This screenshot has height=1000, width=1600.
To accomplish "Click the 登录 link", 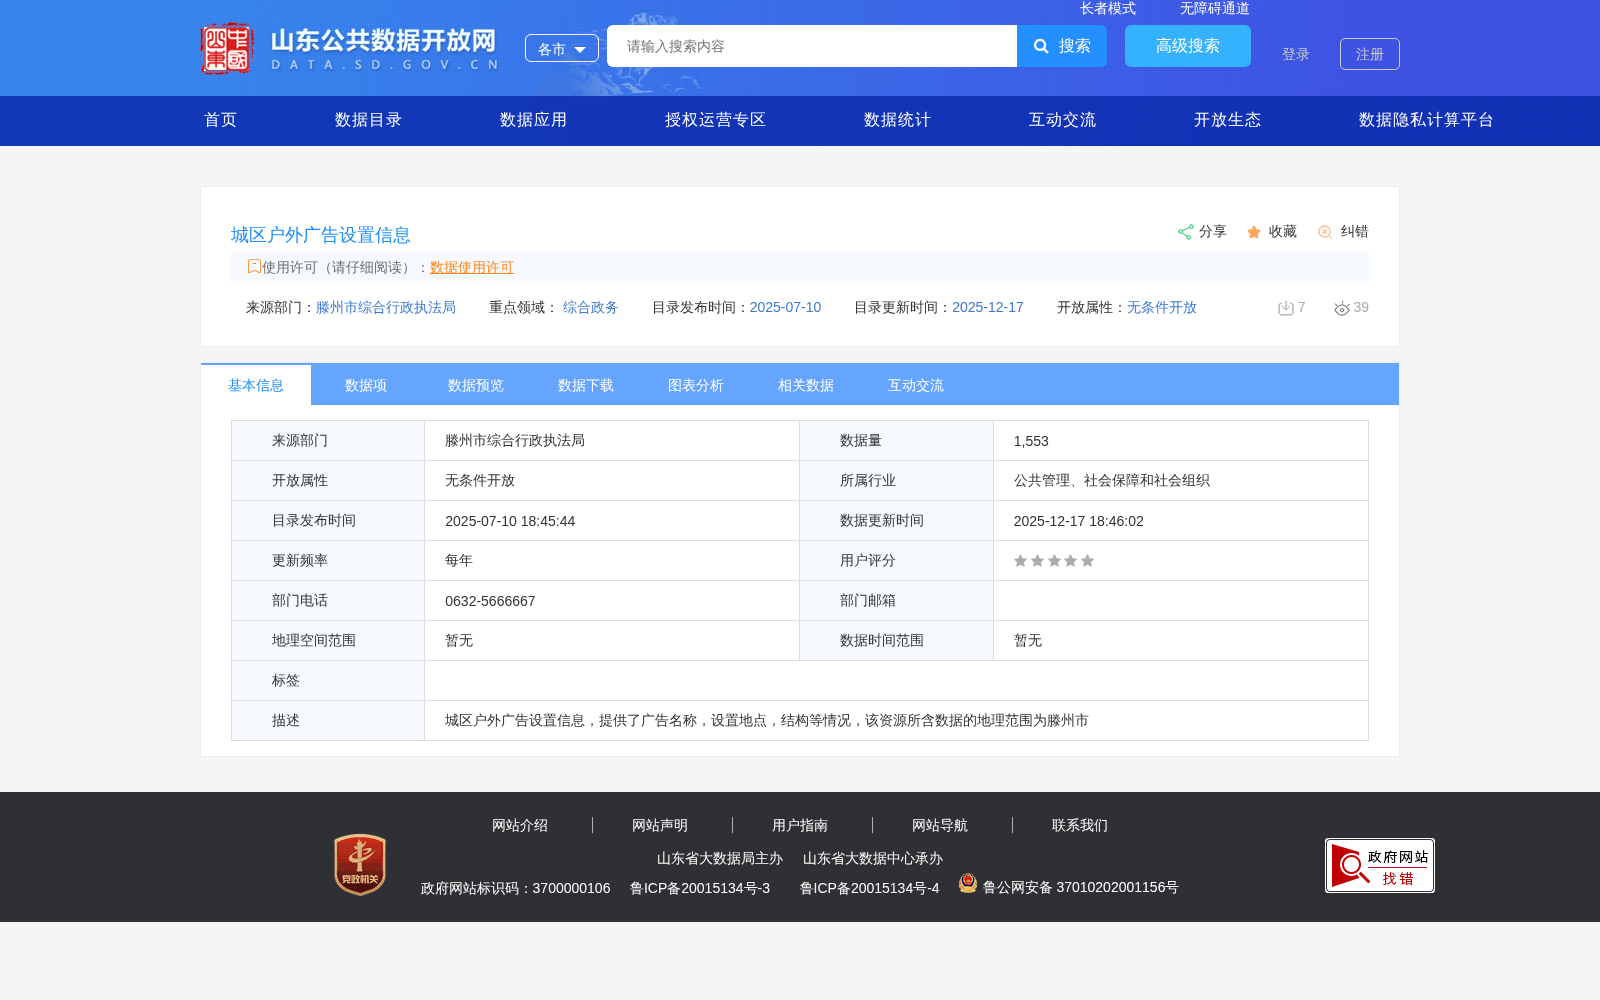I will coord(1296,54).
